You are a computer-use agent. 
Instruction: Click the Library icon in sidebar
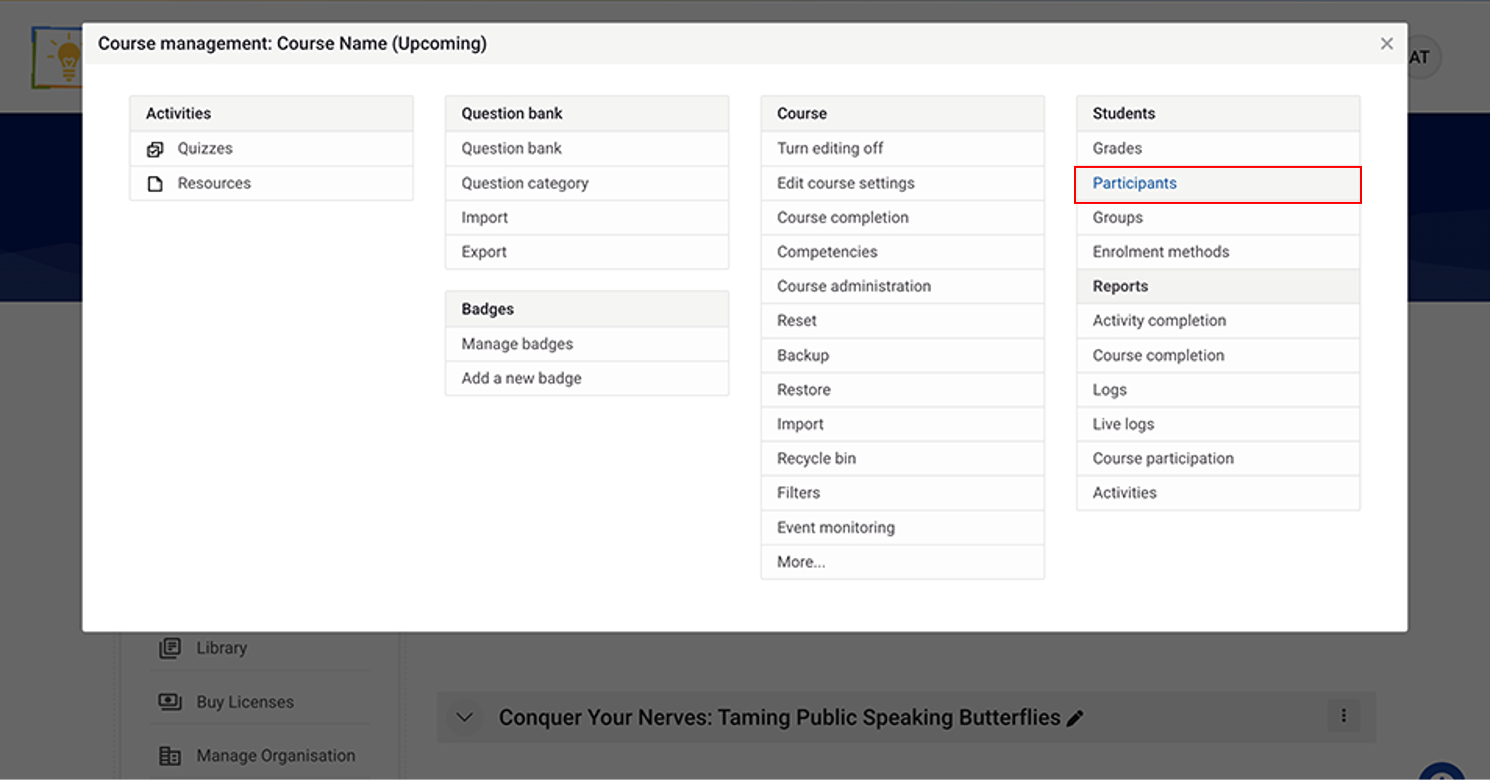(x=170, y=648)
